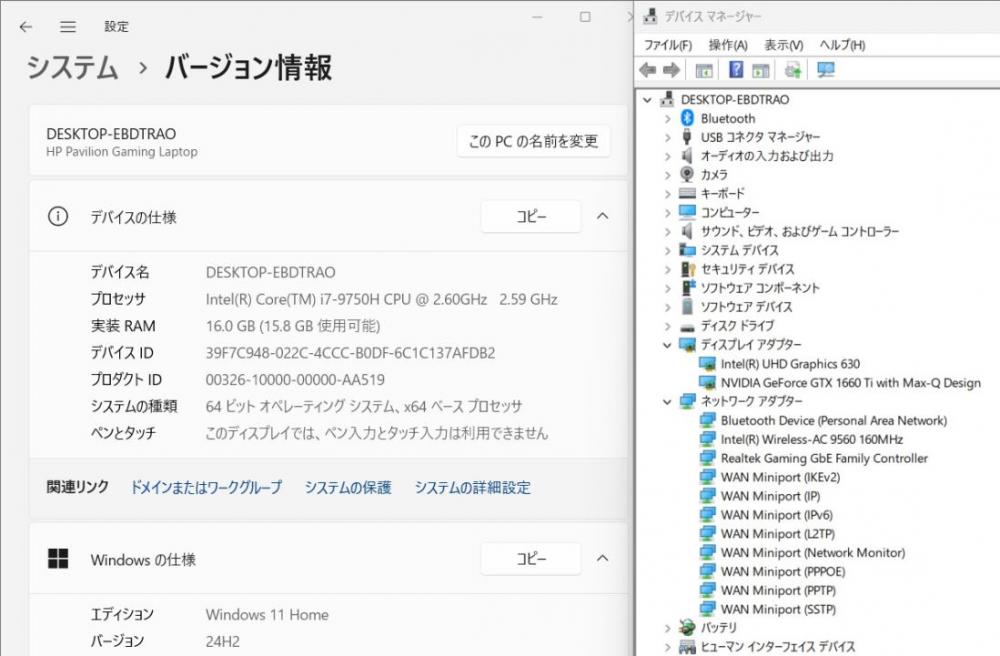Select WAN Miniport (L2TP)

coord(777,534)
